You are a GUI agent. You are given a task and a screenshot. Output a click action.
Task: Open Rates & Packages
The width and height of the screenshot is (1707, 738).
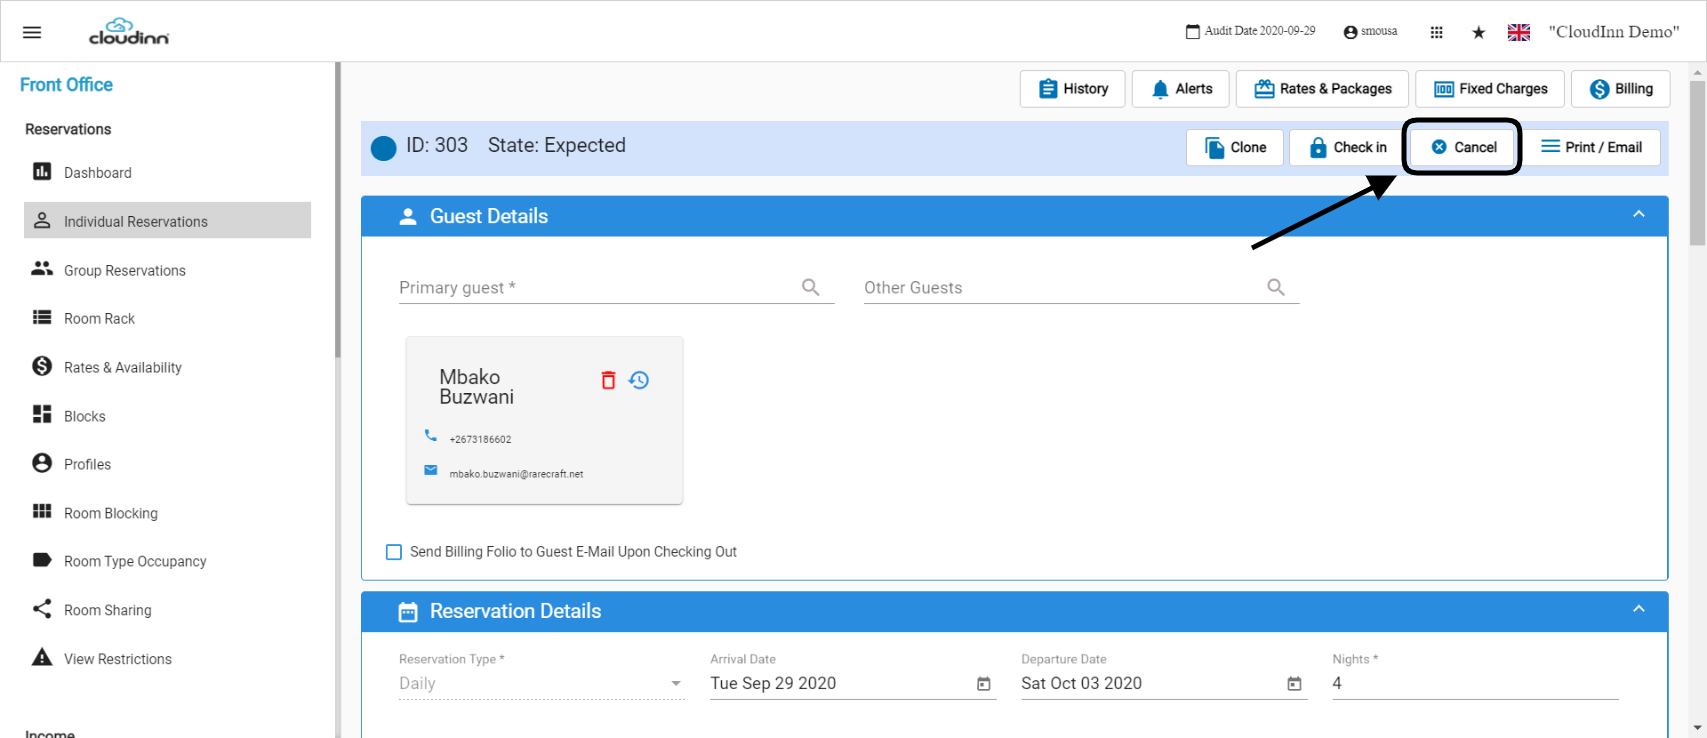pos(1322,88)
